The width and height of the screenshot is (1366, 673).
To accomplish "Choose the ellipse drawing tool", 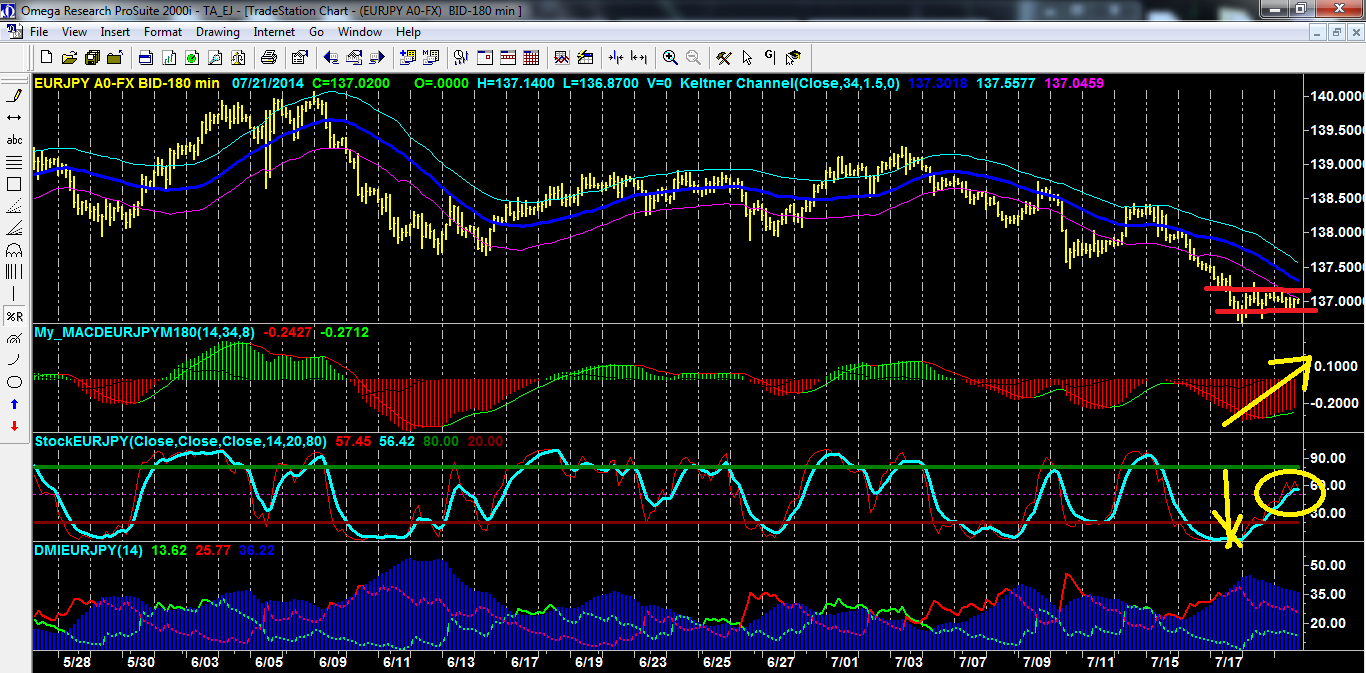I will click(14, 382).
